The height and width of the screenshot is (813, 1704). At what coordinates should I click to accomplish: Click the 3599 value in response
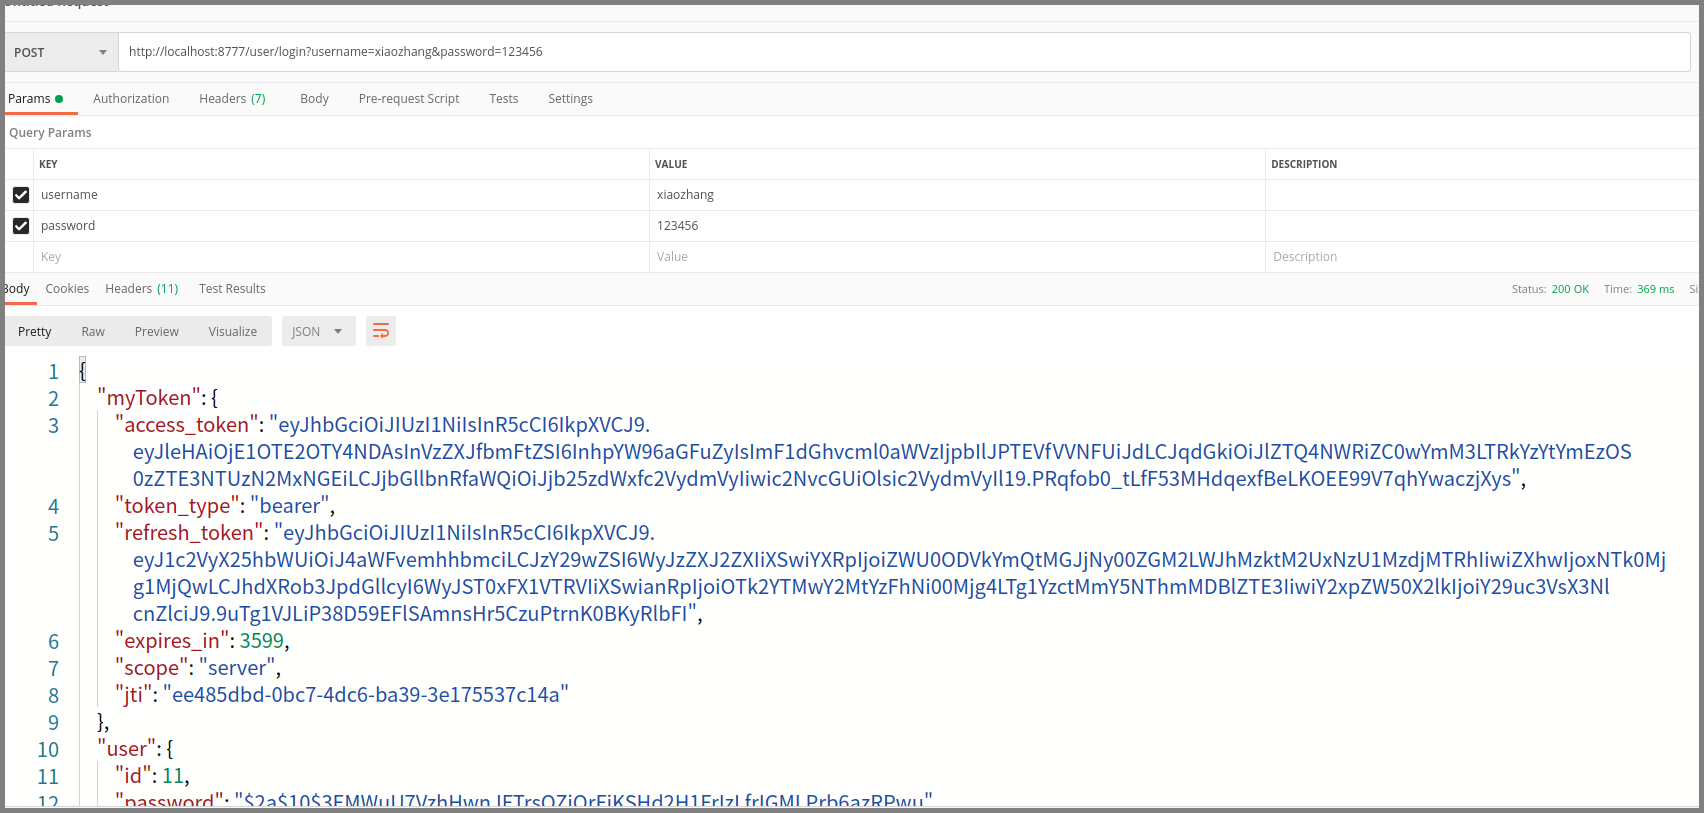click(262, 641)
